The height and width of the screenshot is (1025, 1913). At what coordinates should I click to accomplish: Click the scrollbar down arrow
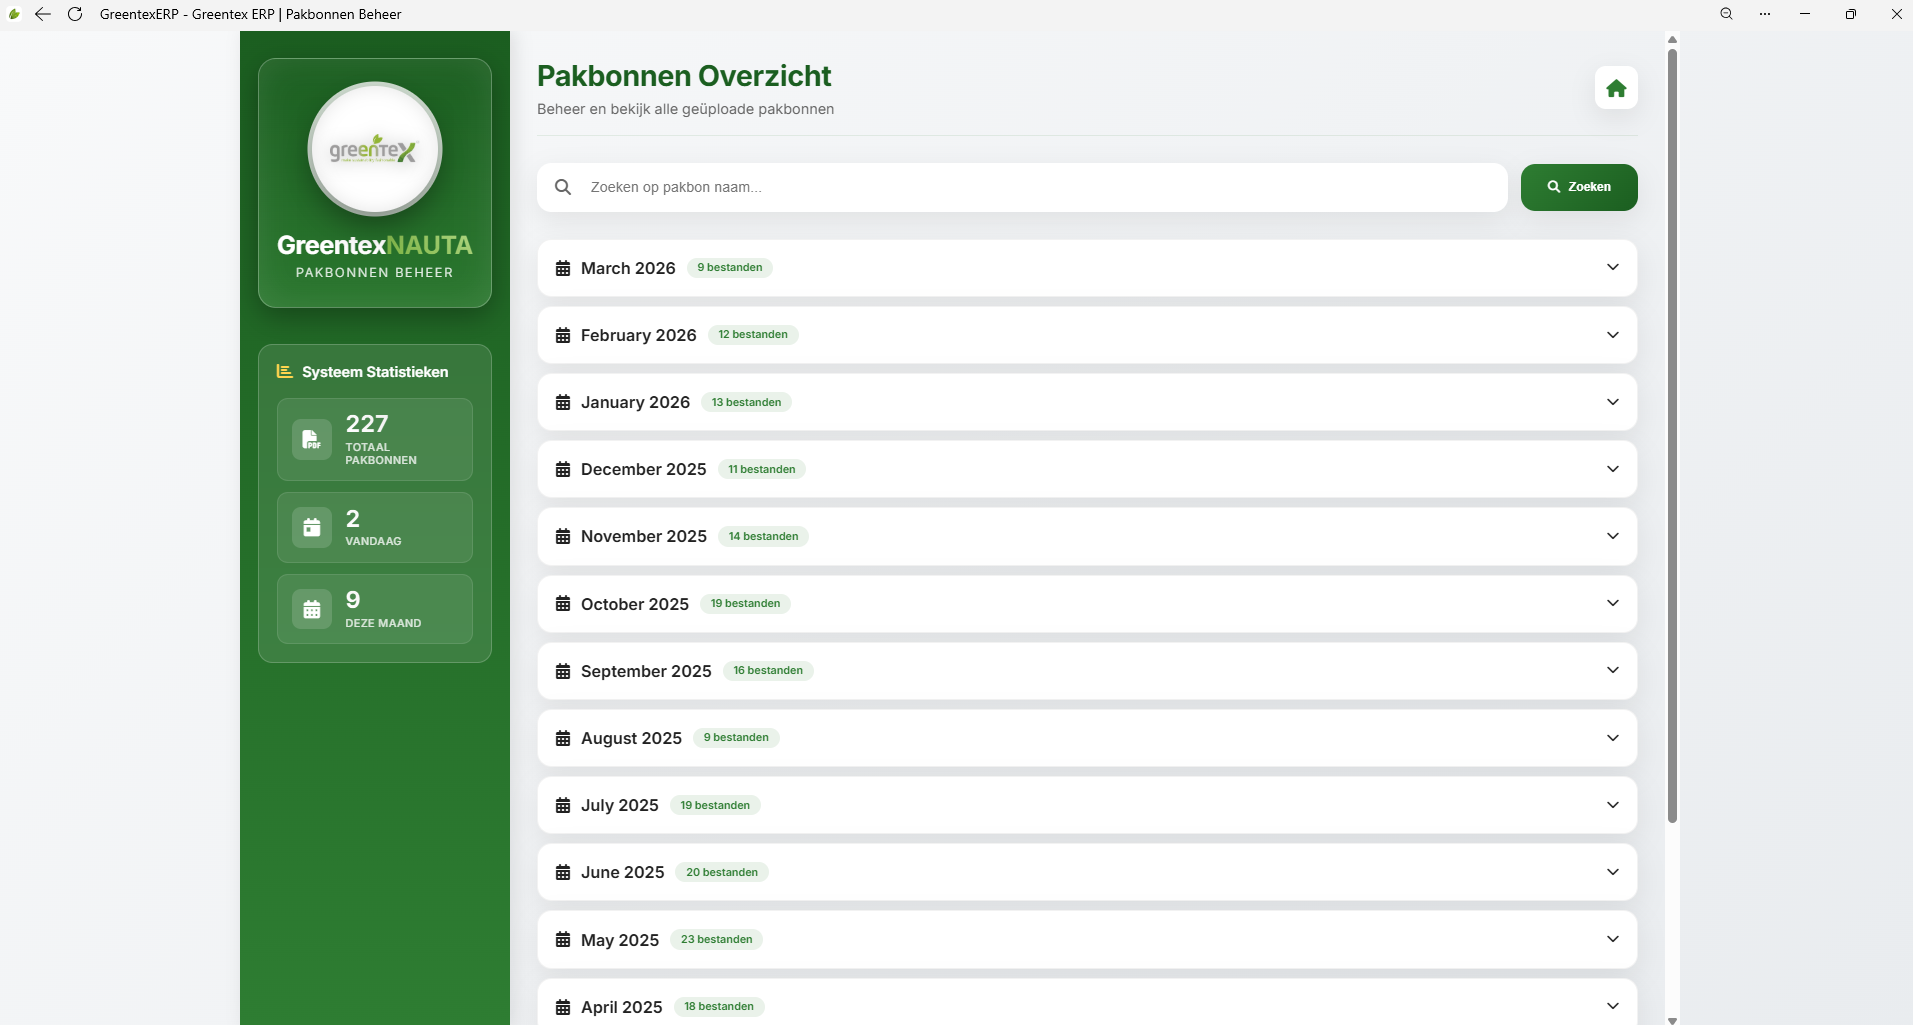[x=1672, y=1020]
